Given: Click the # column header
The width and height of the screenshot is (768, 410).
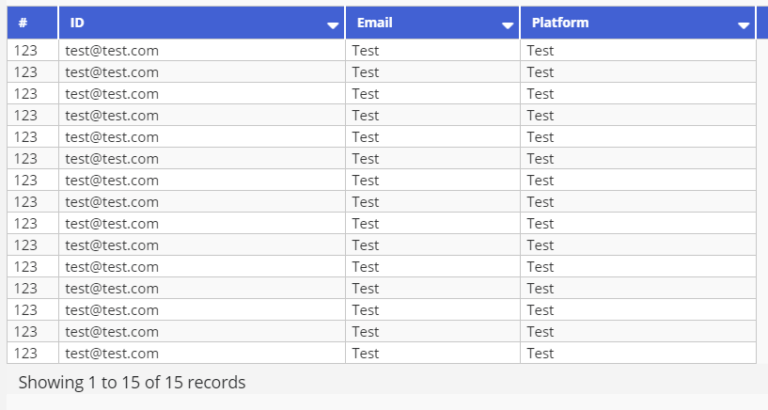Looking at the screenshot, I should pos(32,23).
